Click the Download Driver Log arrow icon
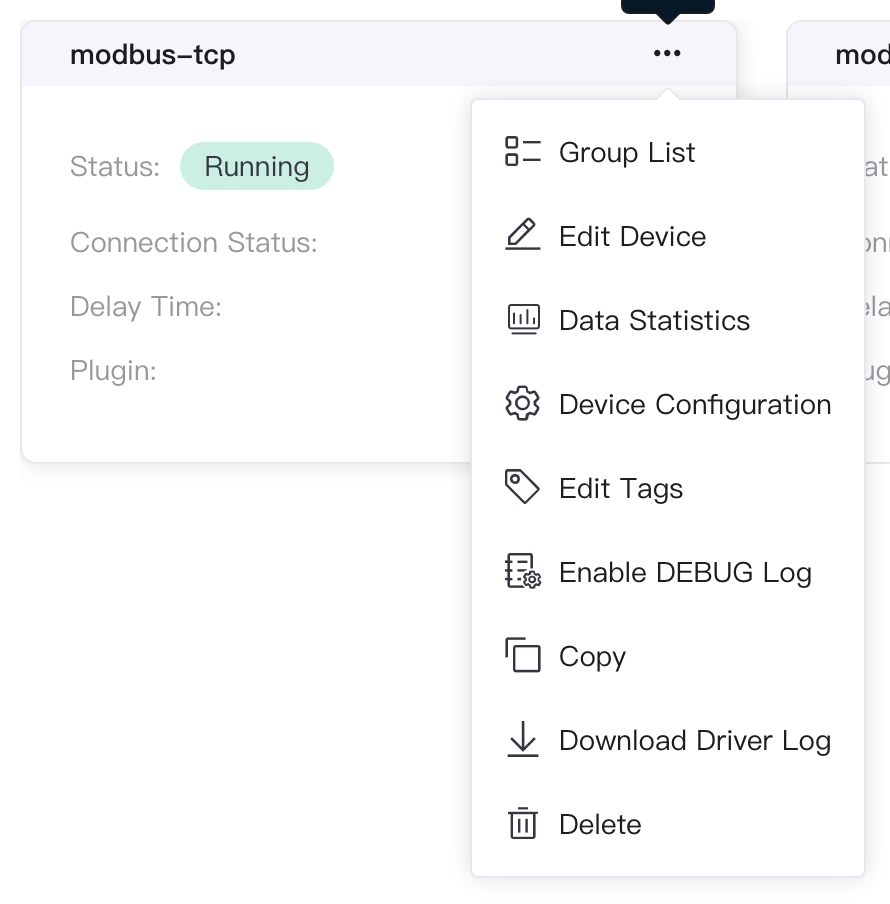 pos(523,739)
